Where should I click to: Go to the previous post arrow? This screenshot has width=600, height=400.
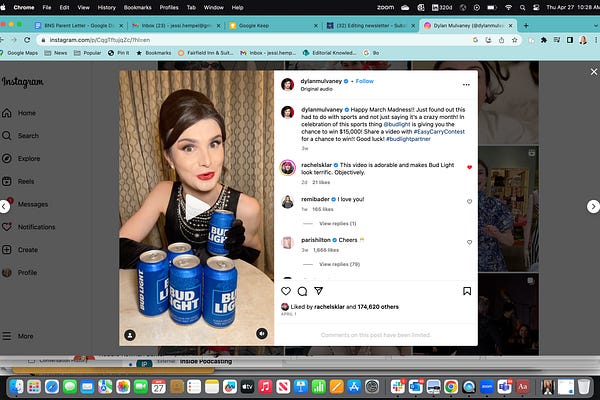4,207
